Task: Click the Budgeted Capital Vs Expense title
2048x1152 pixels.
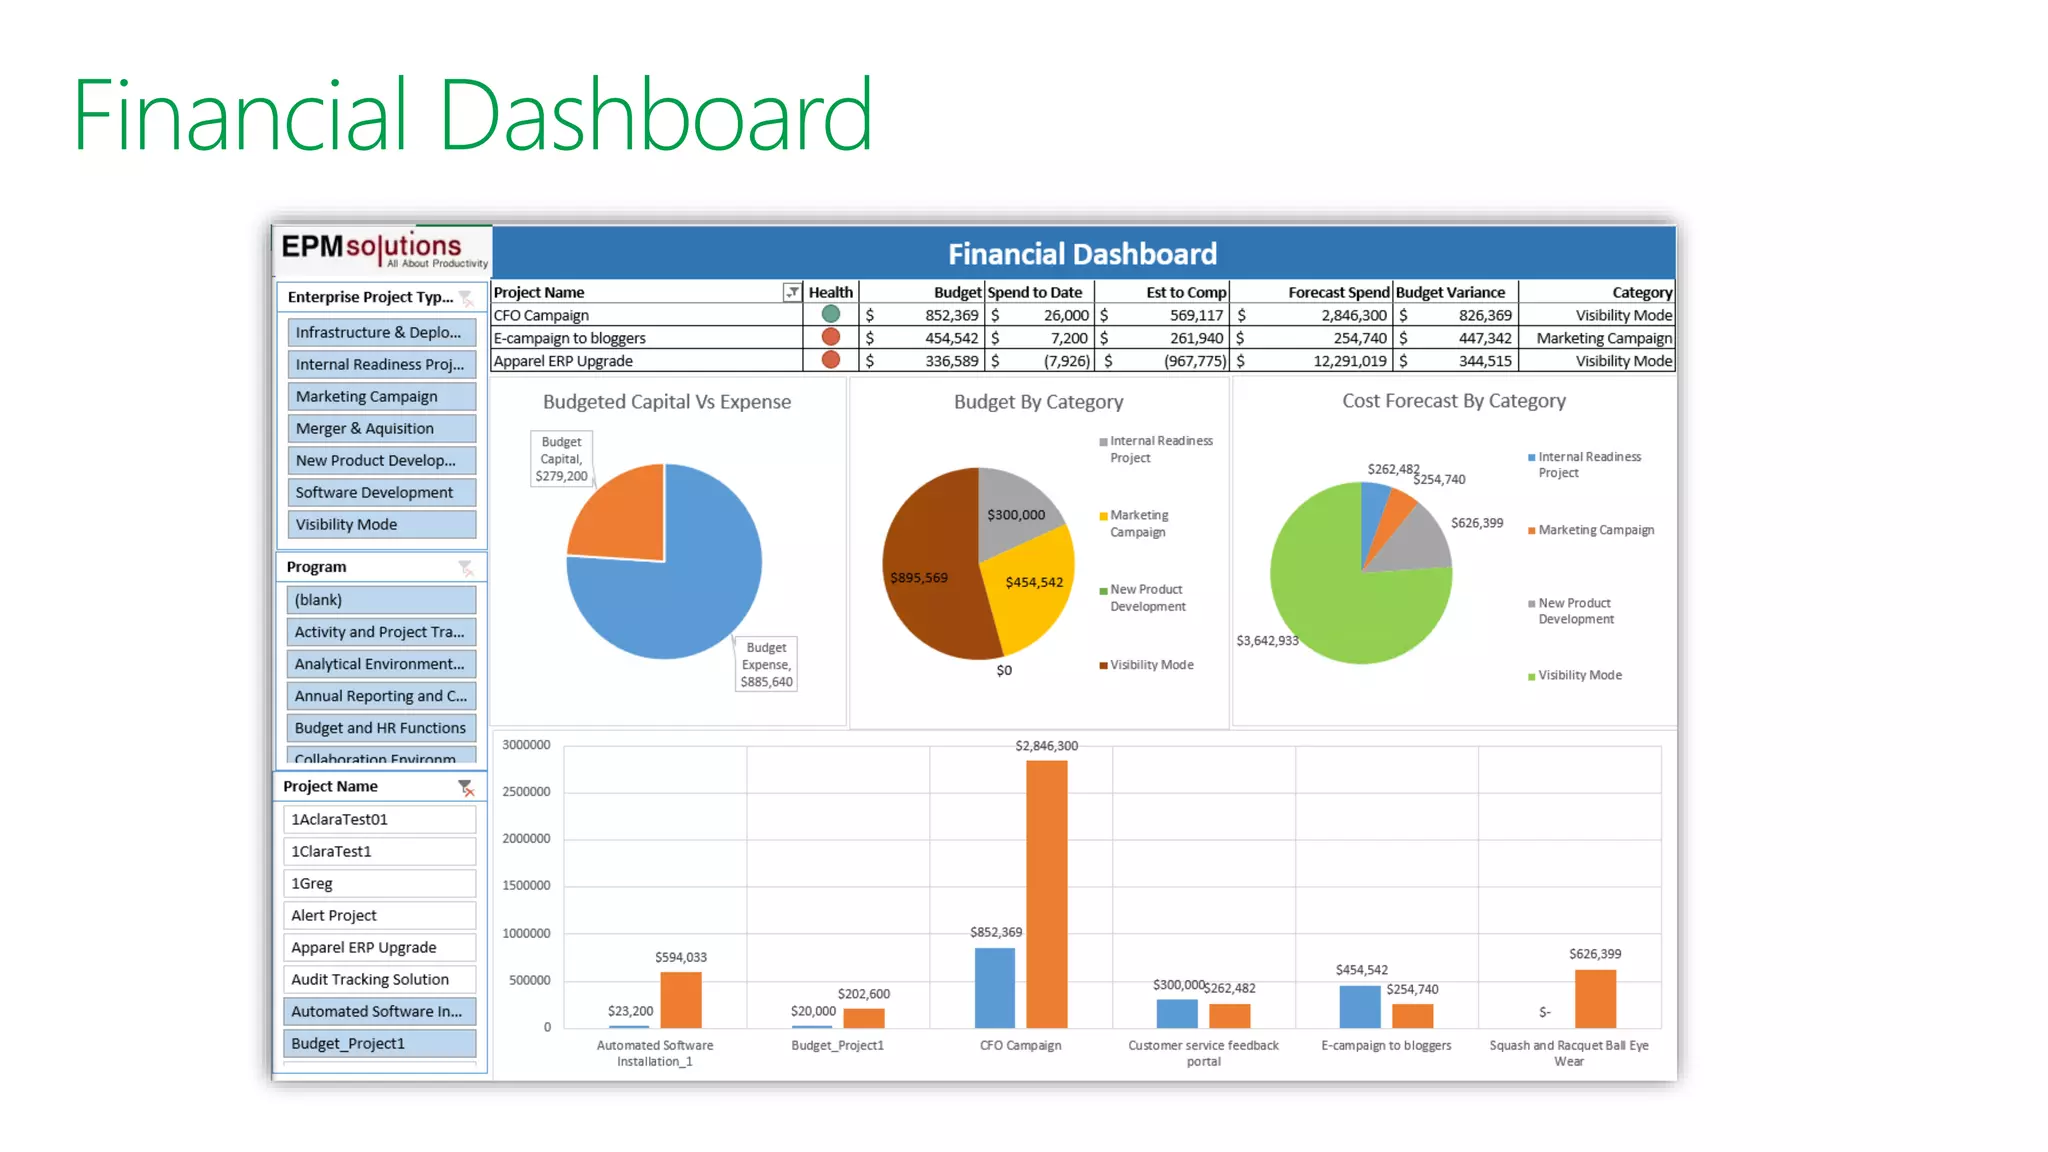Action: coord(667,402)
